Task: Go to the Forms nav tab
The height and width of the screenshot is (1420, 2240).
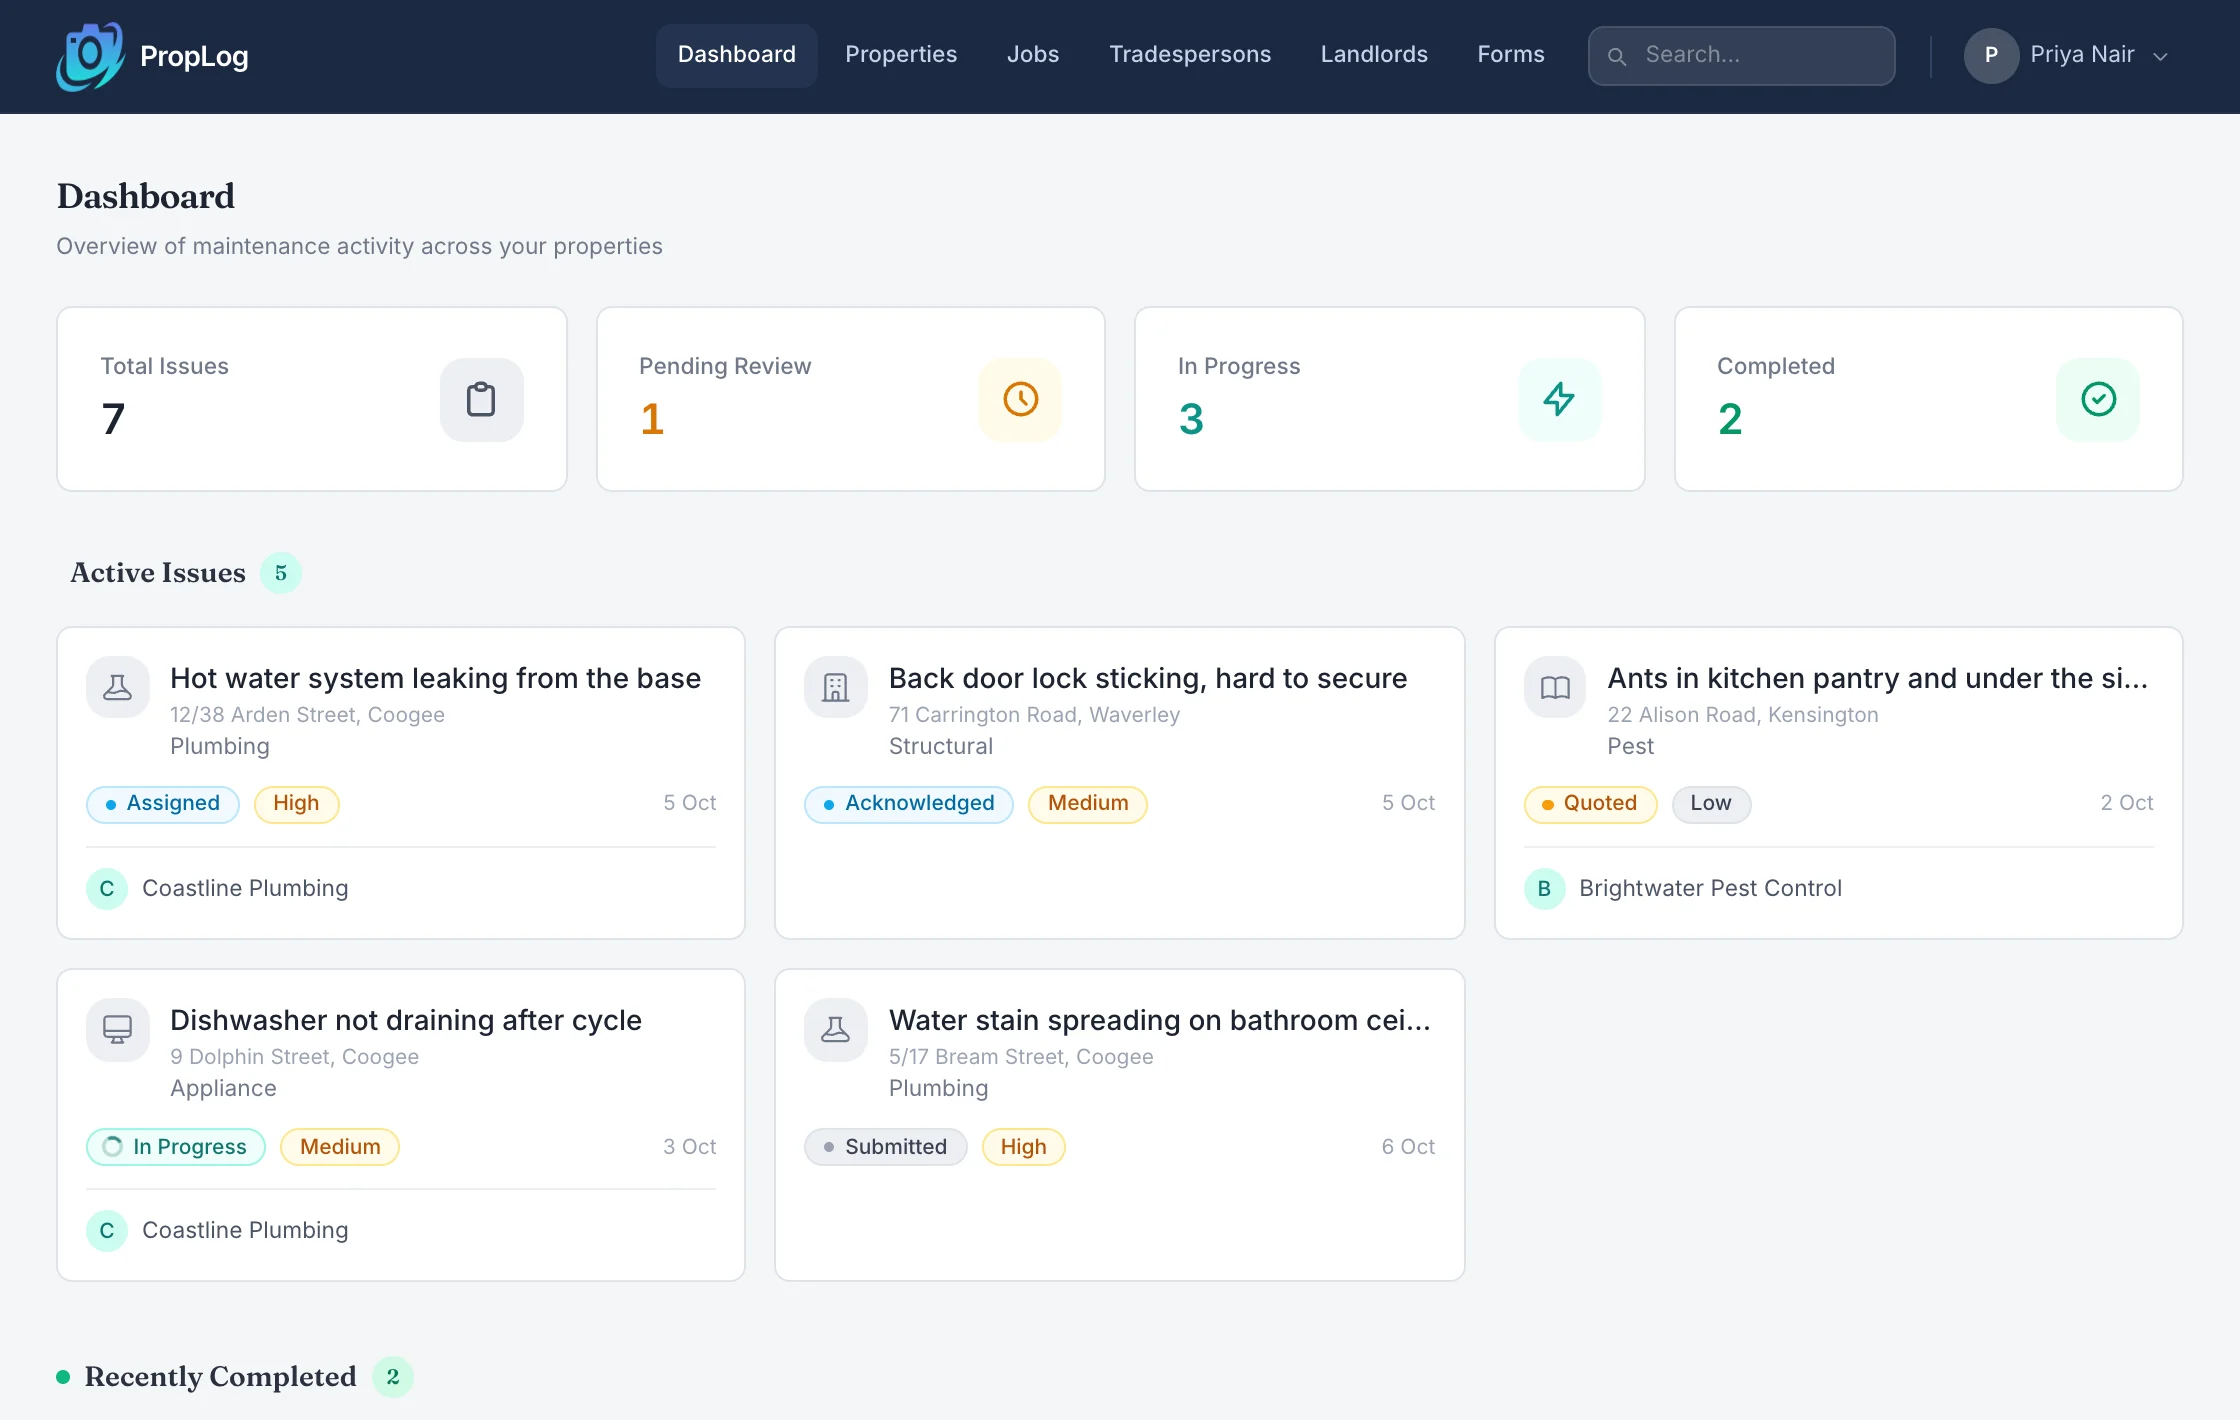Action: (1511, 55)
